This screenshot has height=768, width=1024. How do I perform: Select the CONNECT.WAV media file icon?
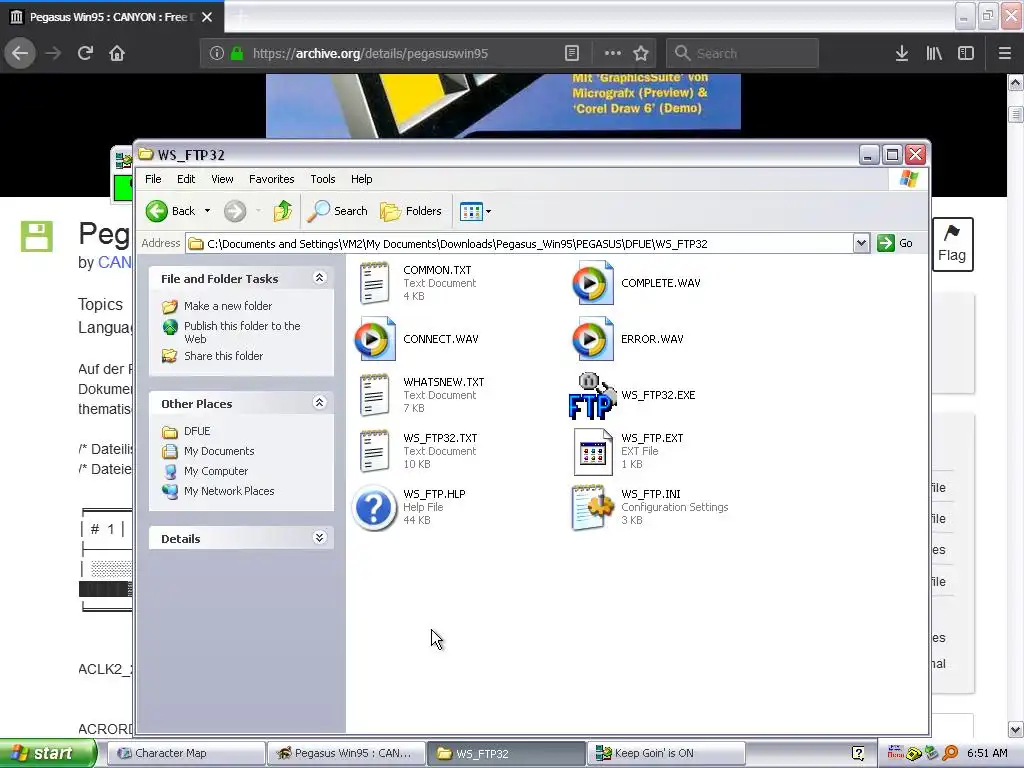(374, 339)
